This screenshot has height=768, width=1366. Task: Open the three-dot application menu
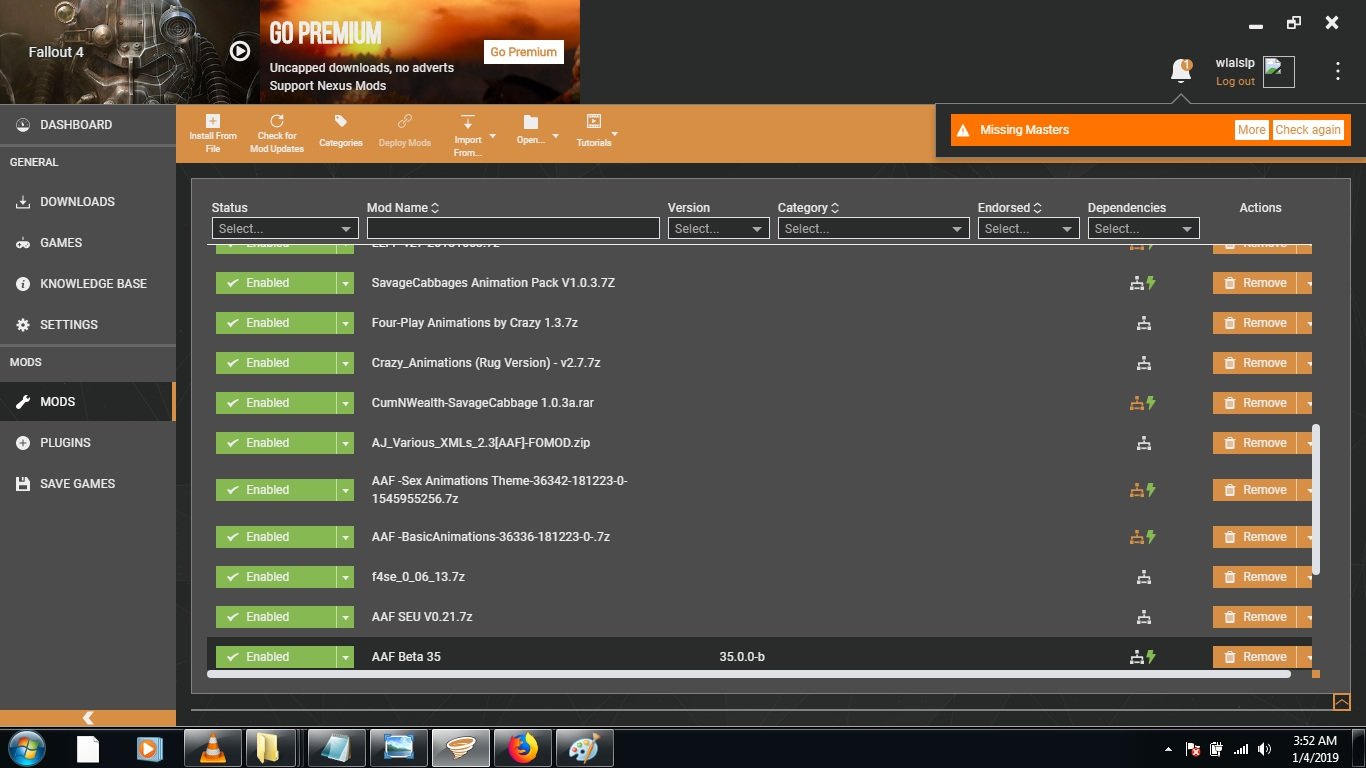1338,71
